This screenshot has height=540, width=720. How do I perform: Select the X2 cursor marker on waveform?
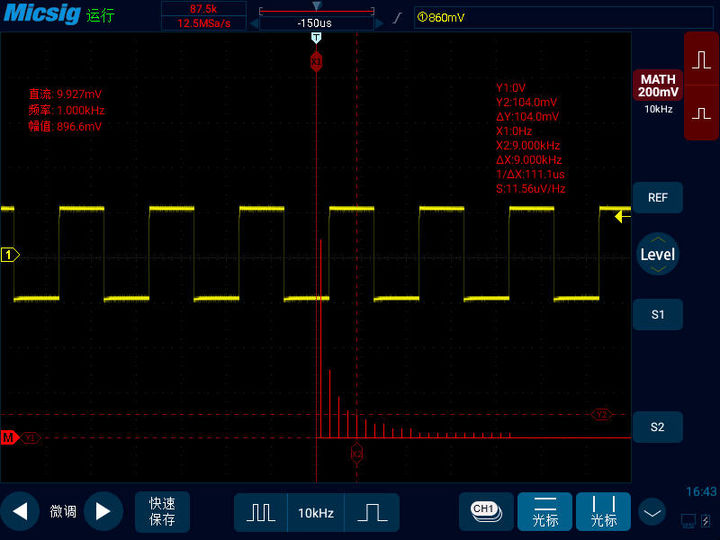tap(356, 453)
